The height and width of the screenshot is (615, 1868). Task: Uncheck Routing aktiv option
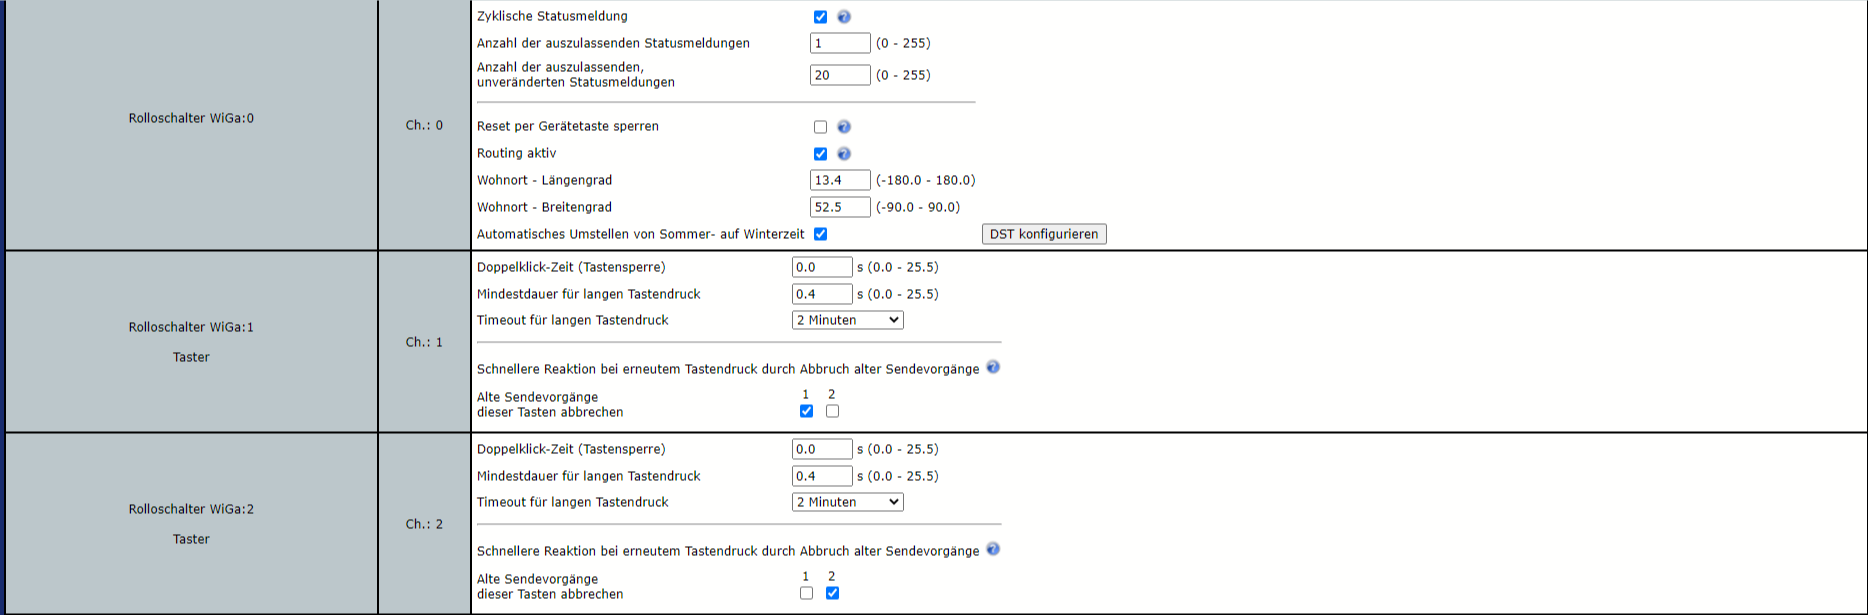(820, 154)
